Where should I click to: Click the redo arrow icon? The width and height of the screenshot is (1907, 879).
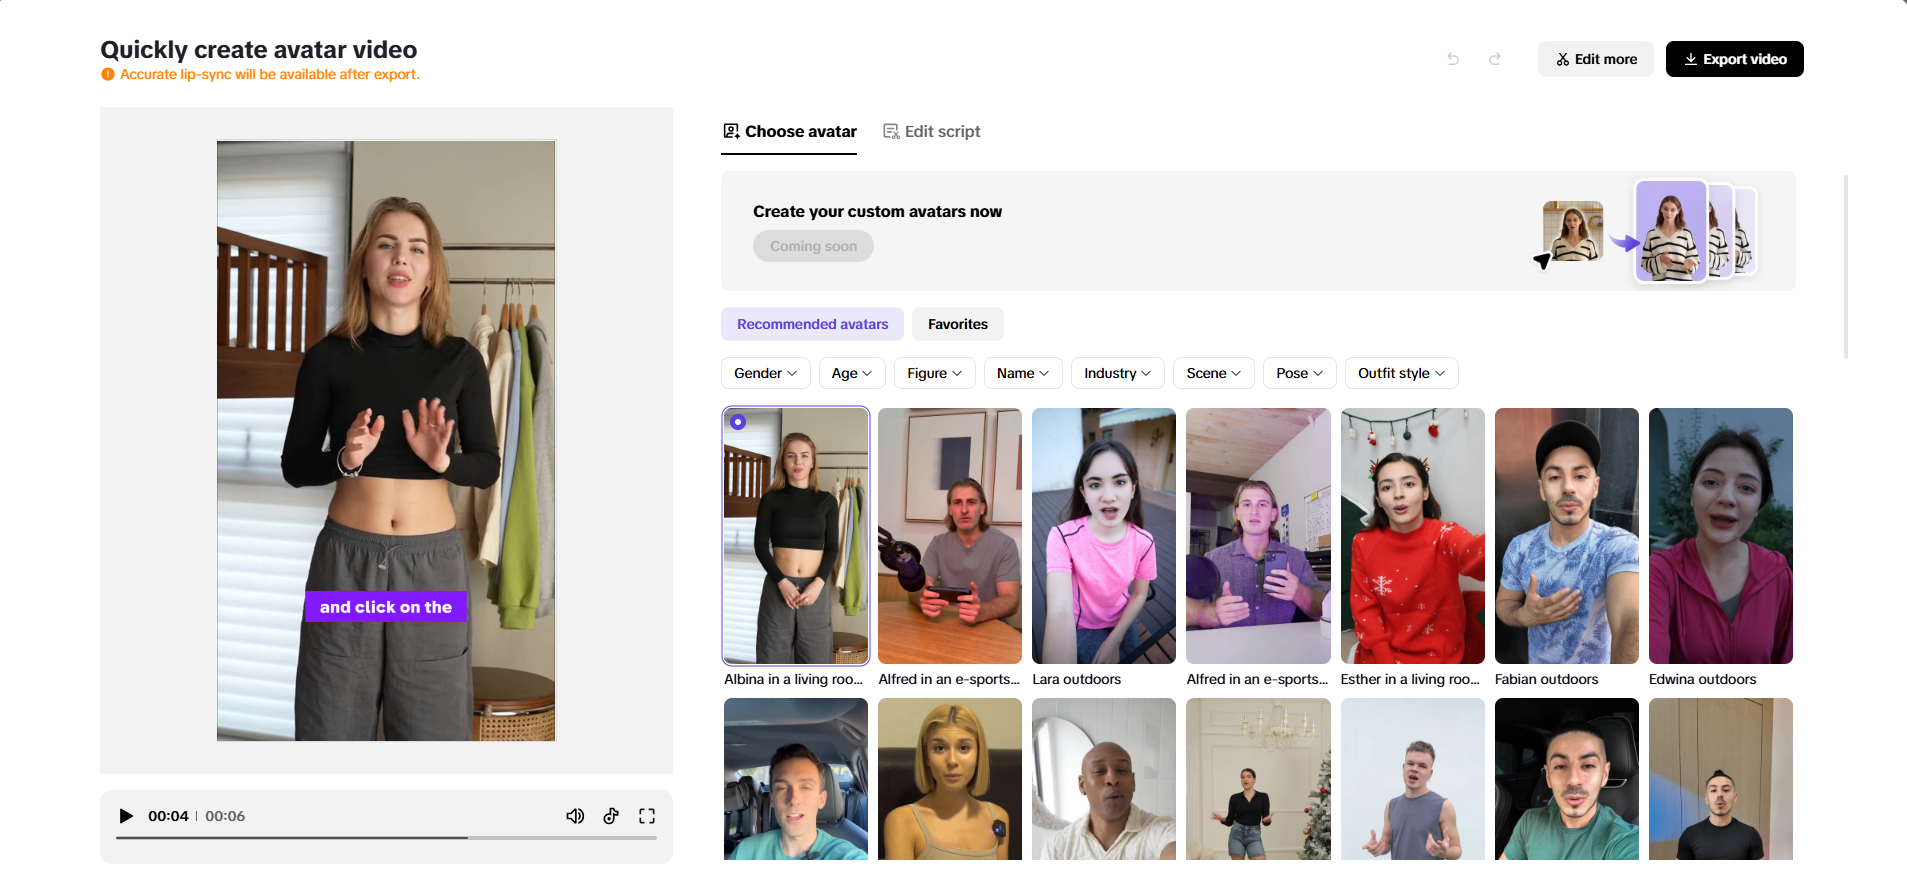(1495, 59)
